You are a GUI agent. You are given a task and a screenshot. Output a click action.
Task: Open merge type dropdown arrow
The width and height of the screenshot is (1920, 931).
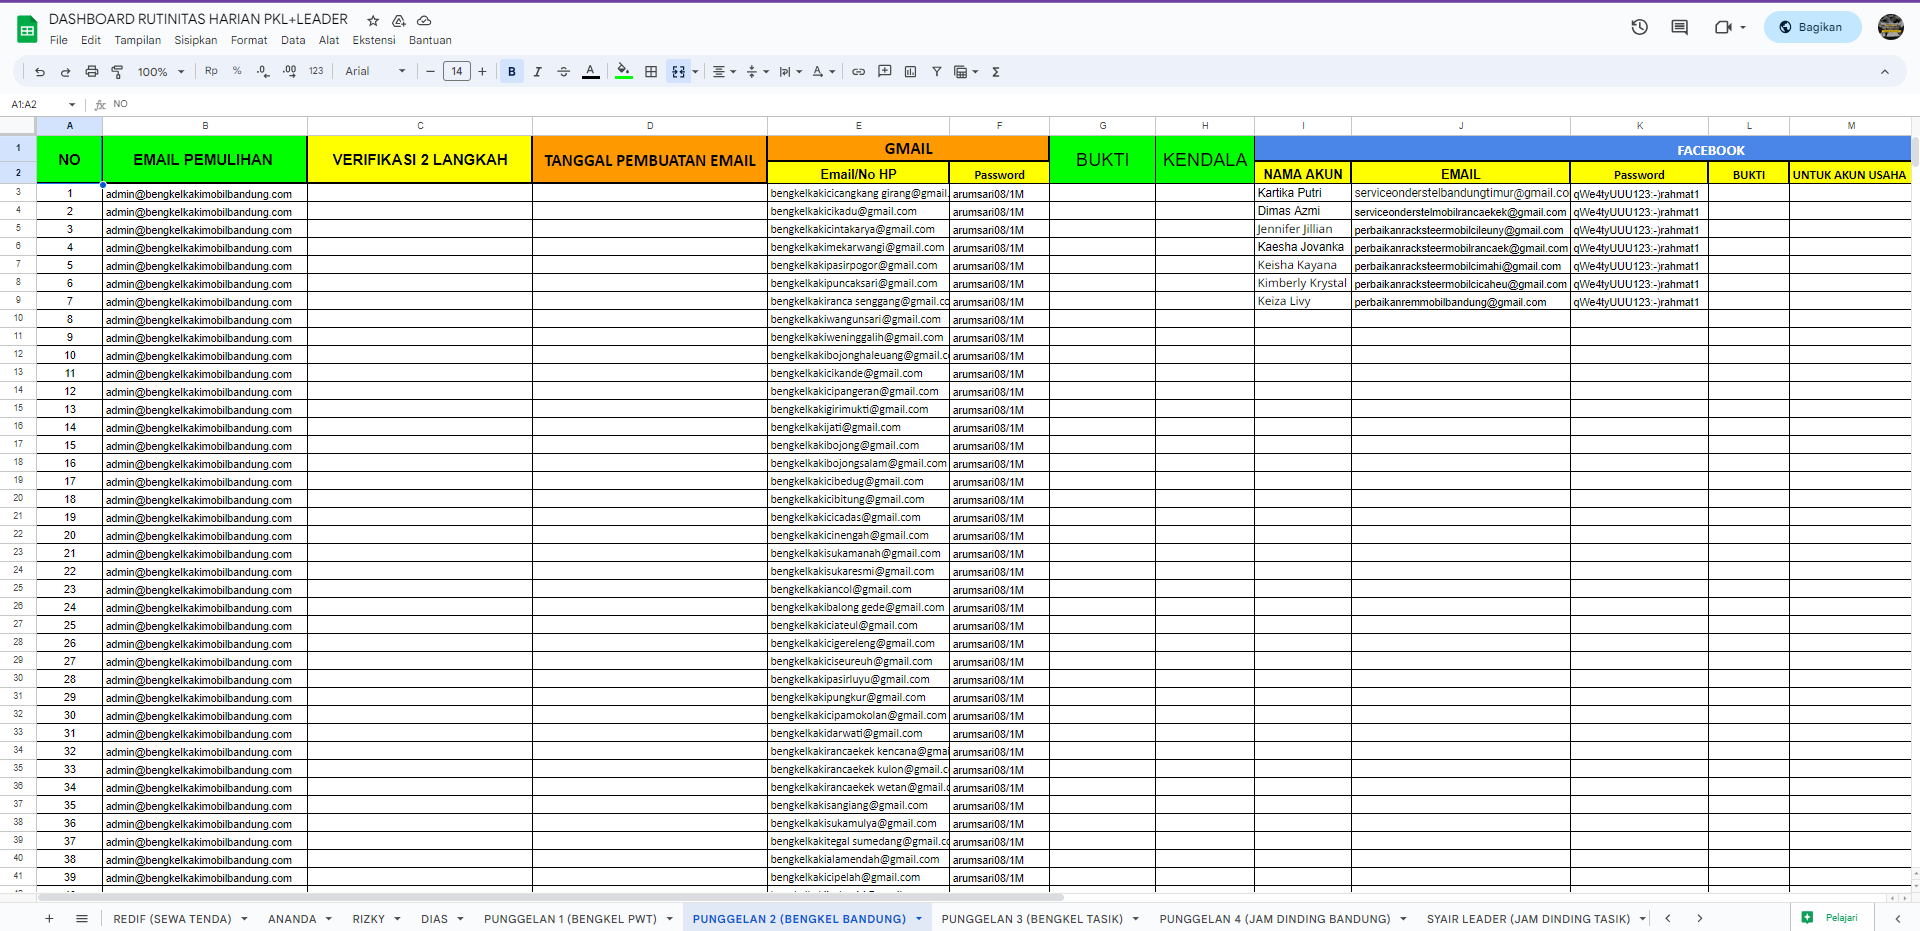[695, 71]
